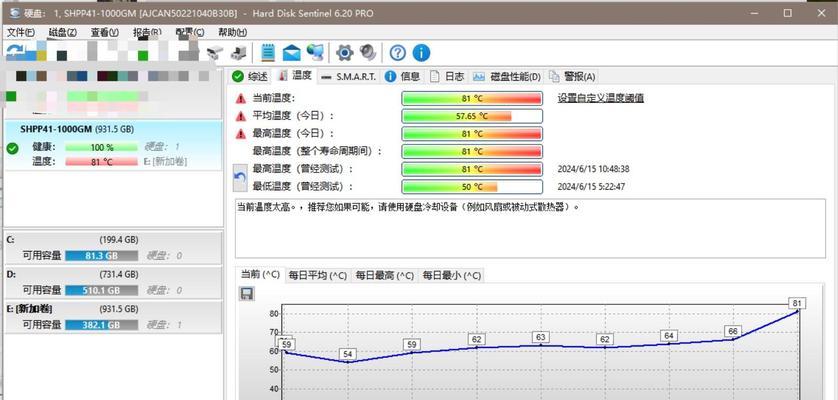The width and height of the screenshot is (838, 400).
Task: Click the D: drive panel header
Action: pyautogui.click(x=113, y=274)
